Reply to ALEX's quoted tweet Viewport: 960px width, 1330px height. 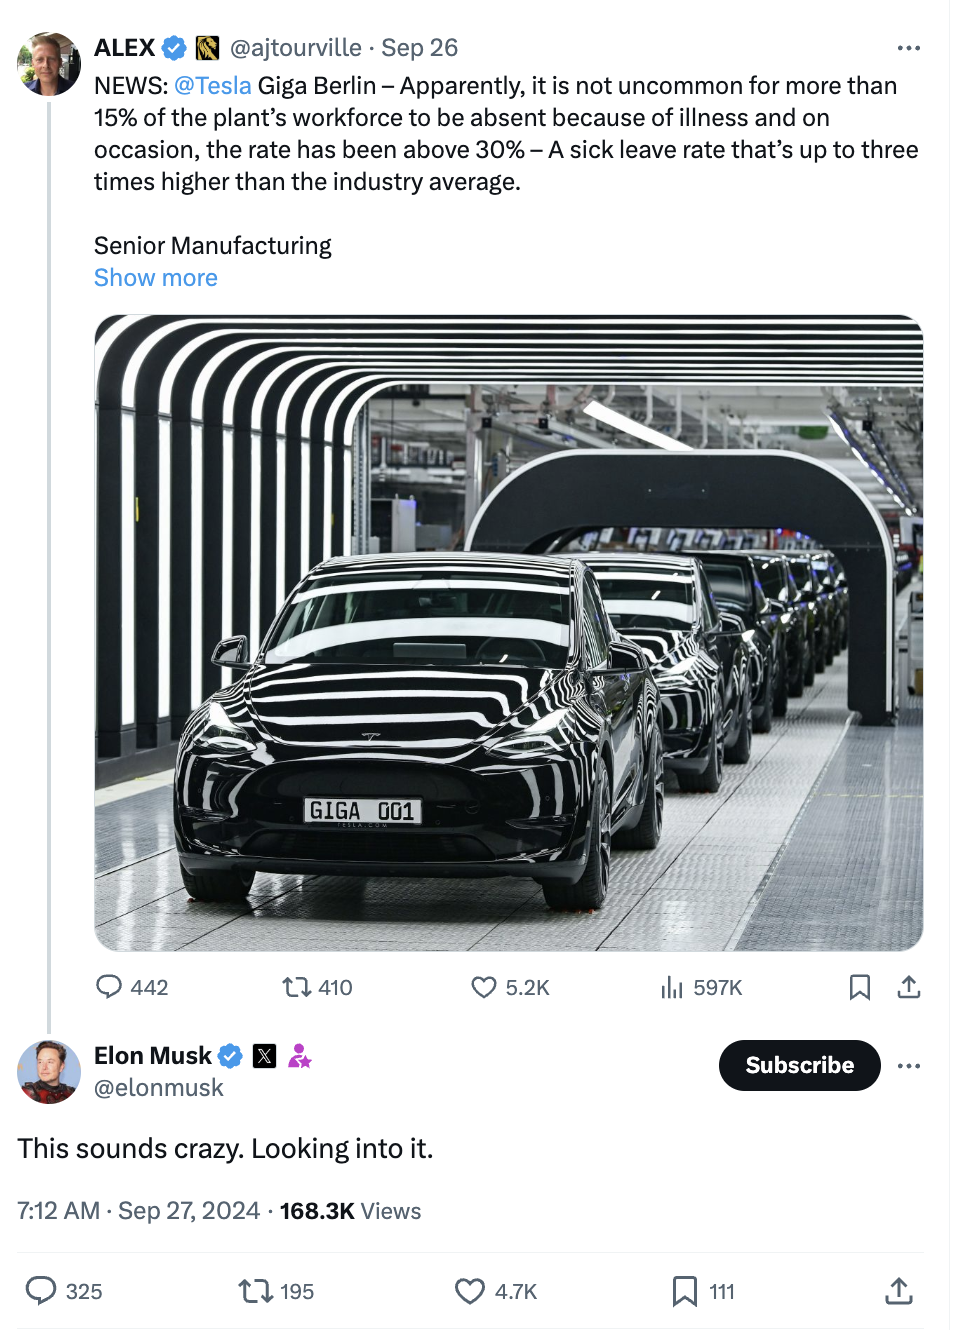point(109,987)
